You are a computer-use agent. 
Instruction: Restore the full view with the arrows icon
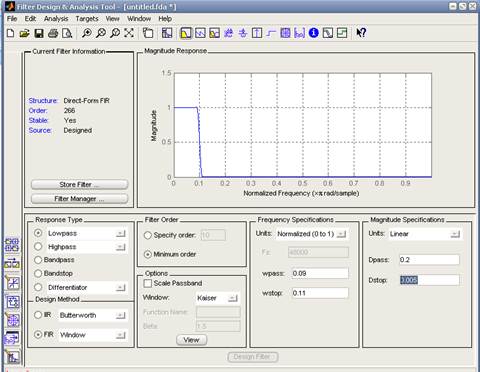(129, 33)
